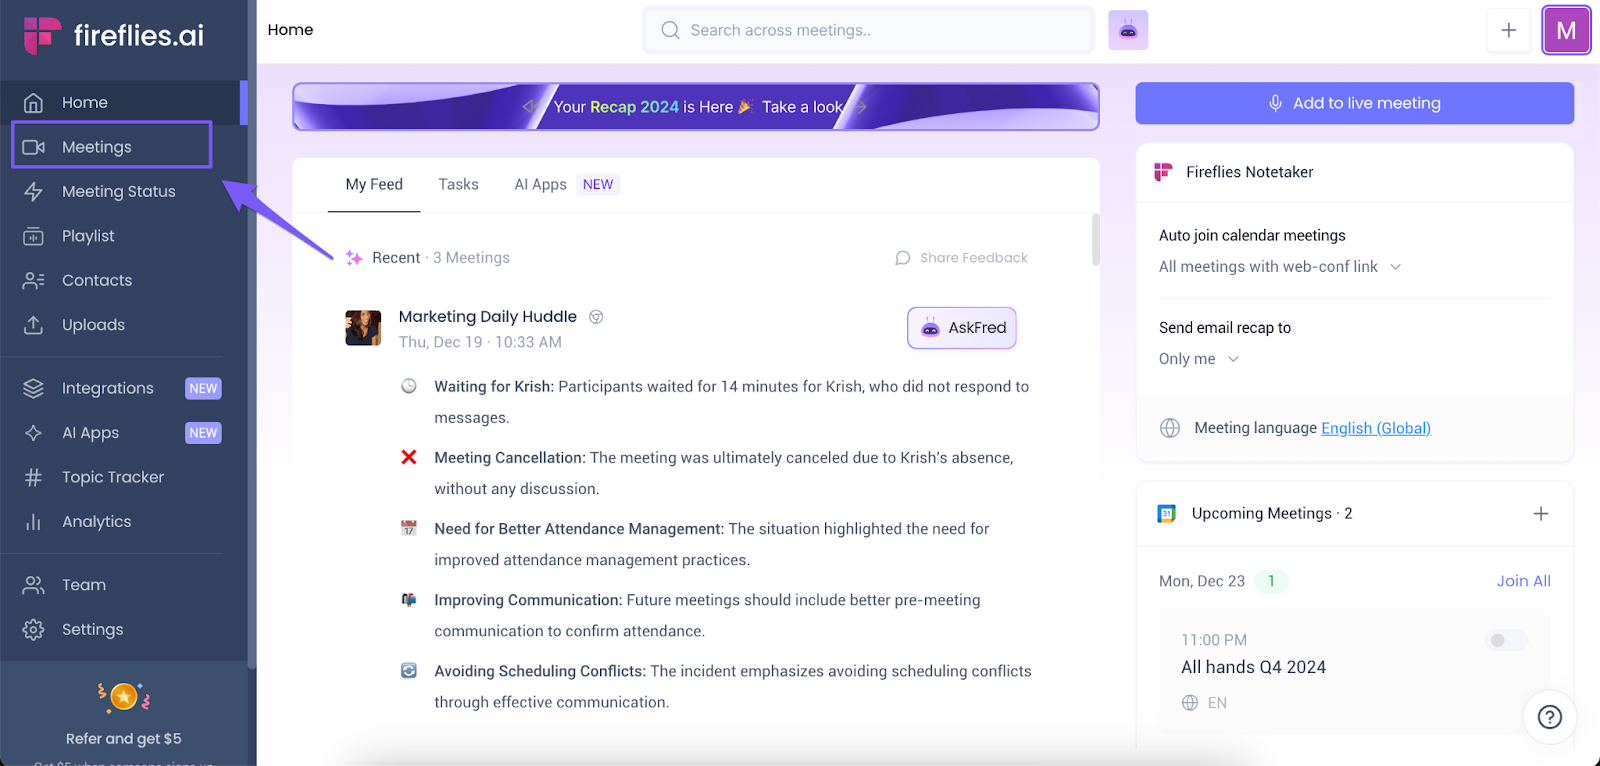Click the Waiting for Krish clock icon
Viewport: 1600px width, 766px height.
(409, 386)
